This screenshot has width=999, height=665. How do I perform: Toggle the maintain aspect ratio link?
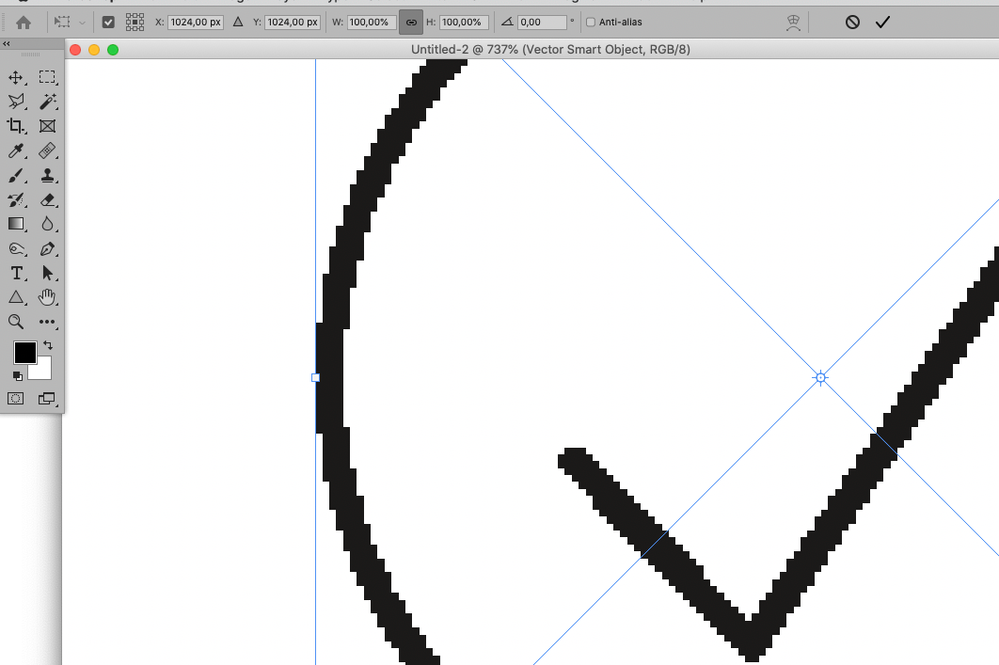pyautogui.click(x=410, y=21)
